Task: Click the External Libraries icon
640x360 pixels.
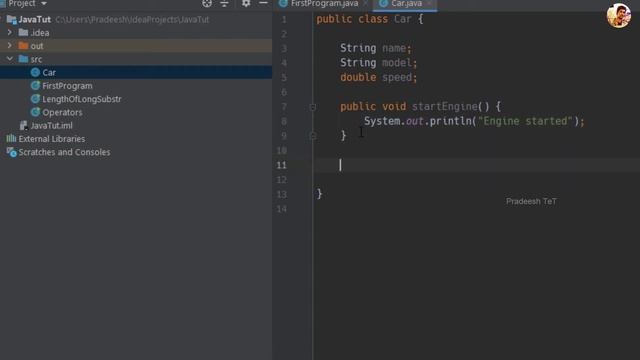Action: click(x=11, y=138)
